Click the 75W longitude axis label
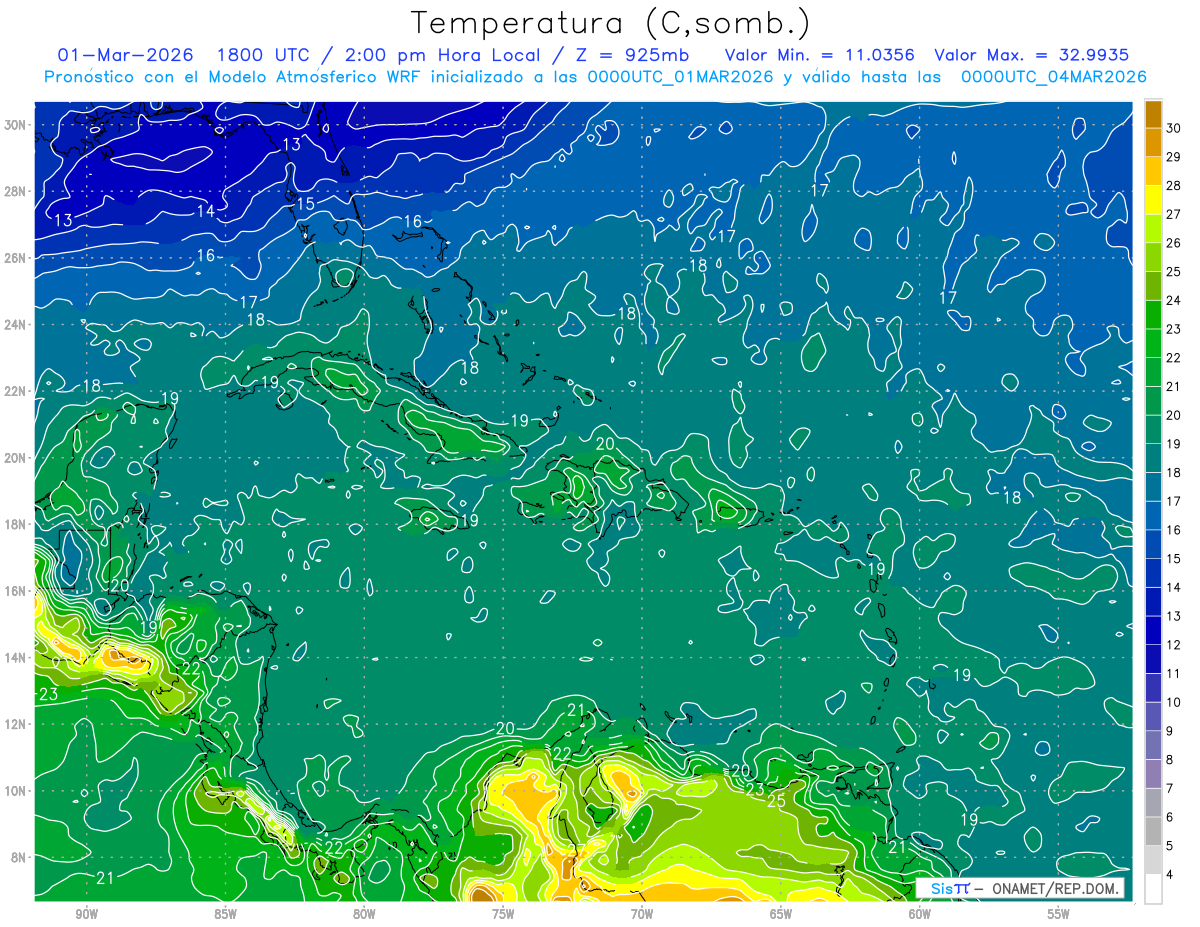 pos(503,914)
